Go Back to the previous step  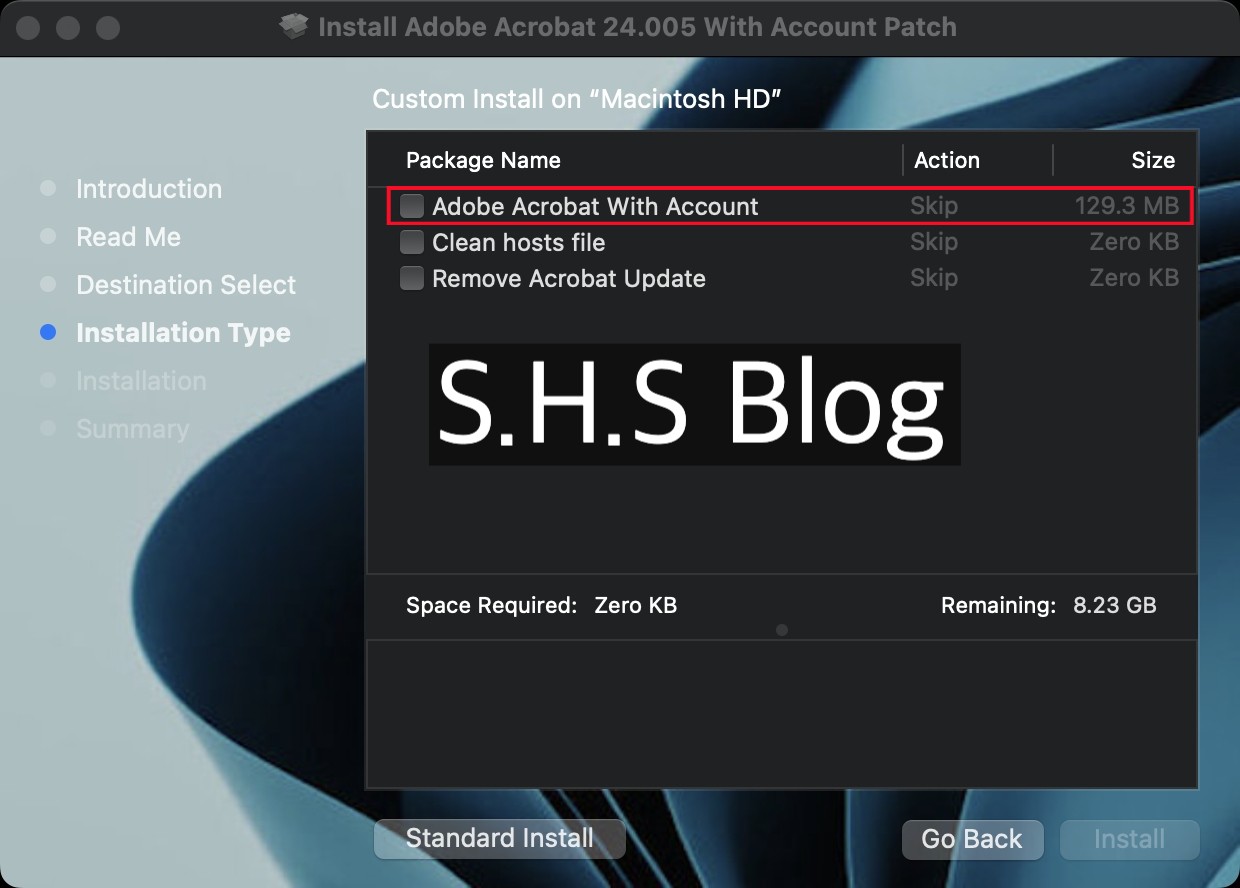coord(972,839)
